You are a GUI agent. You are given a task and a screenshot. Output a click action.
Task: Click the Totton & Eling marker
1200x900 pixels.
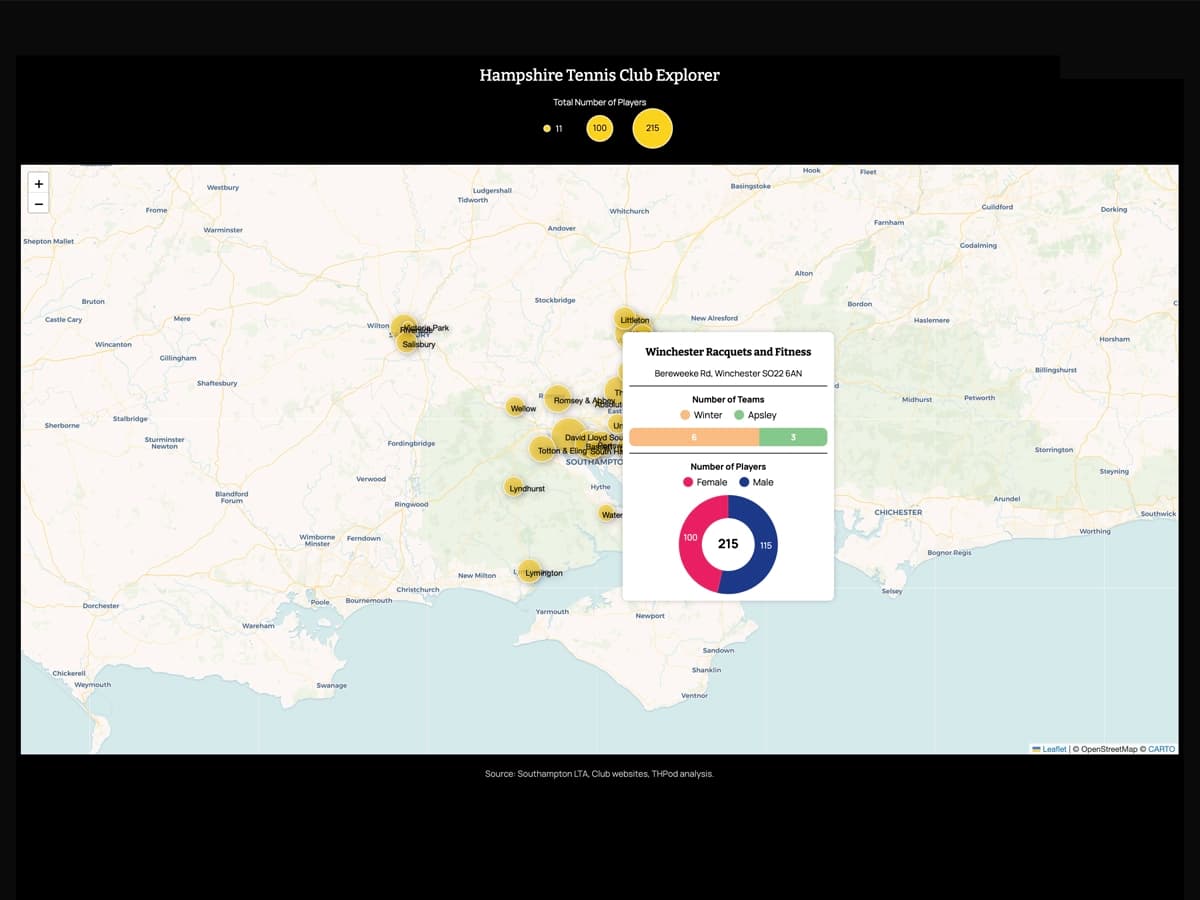click(542, 450)
